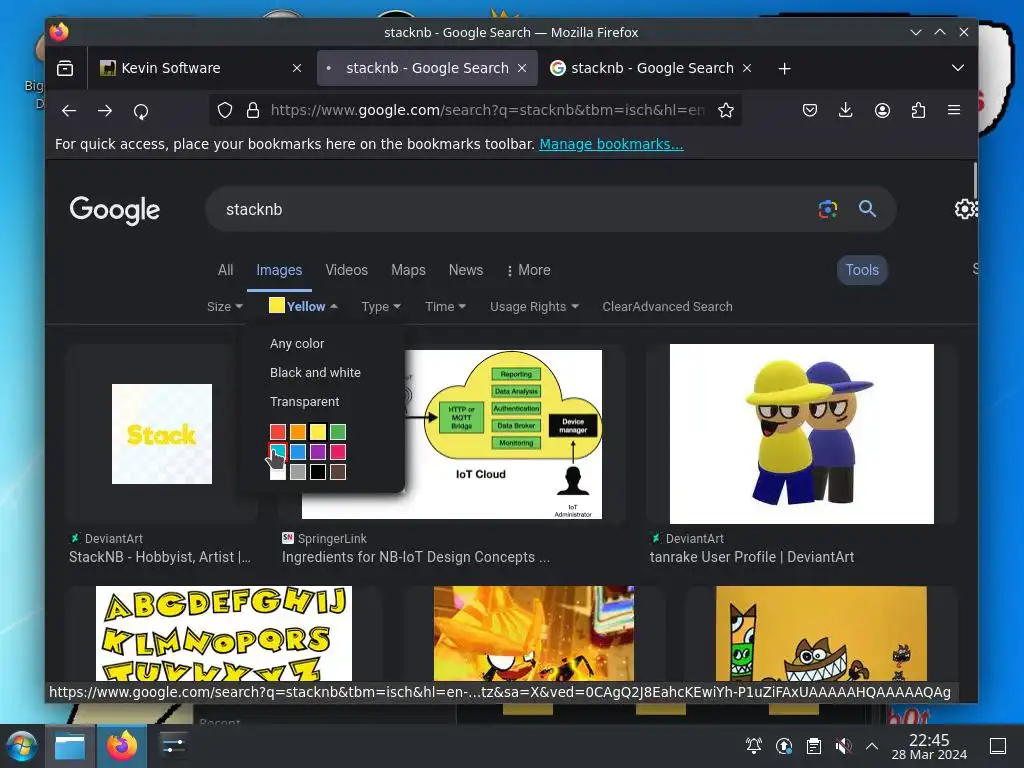Expand the Size filter dropdown
This screenshot has height=768, width=1024.
coord(225,306)
